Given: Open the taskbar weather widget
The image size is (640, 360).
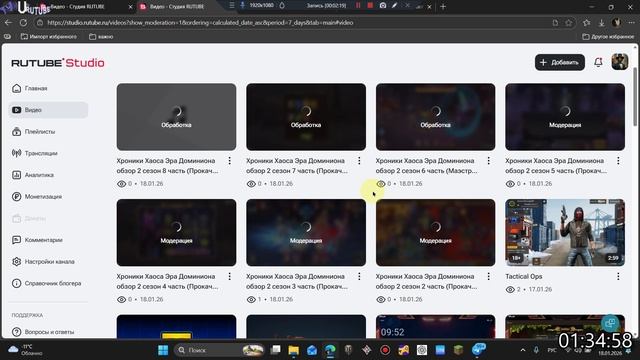Looking at the screenshot, I should pyautogui.click(x=25, y=350).
